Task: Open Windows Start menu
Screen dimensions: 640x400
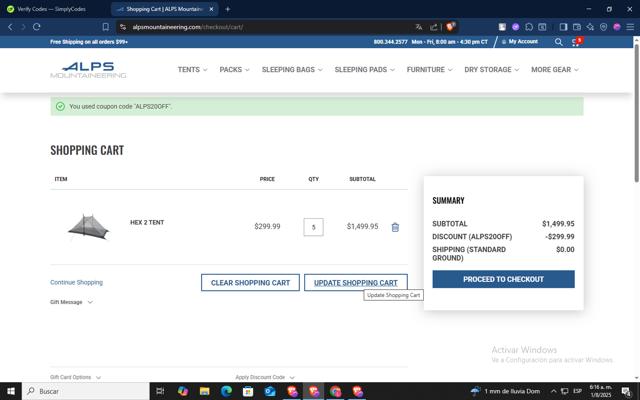Action: [x=11, y=391]
